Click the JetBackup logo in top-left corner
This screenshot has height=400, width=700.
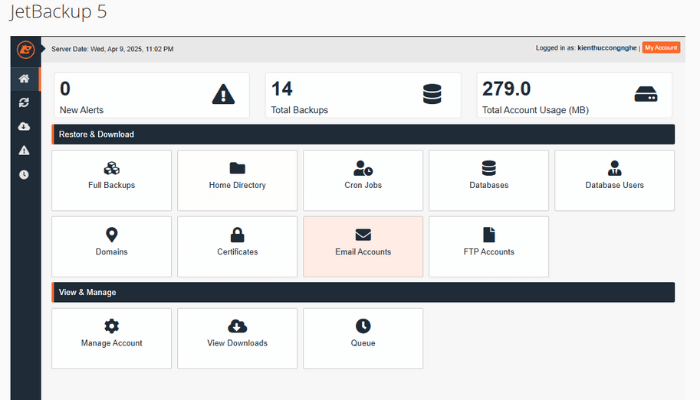pyautogui.click(x=25, y=49)
